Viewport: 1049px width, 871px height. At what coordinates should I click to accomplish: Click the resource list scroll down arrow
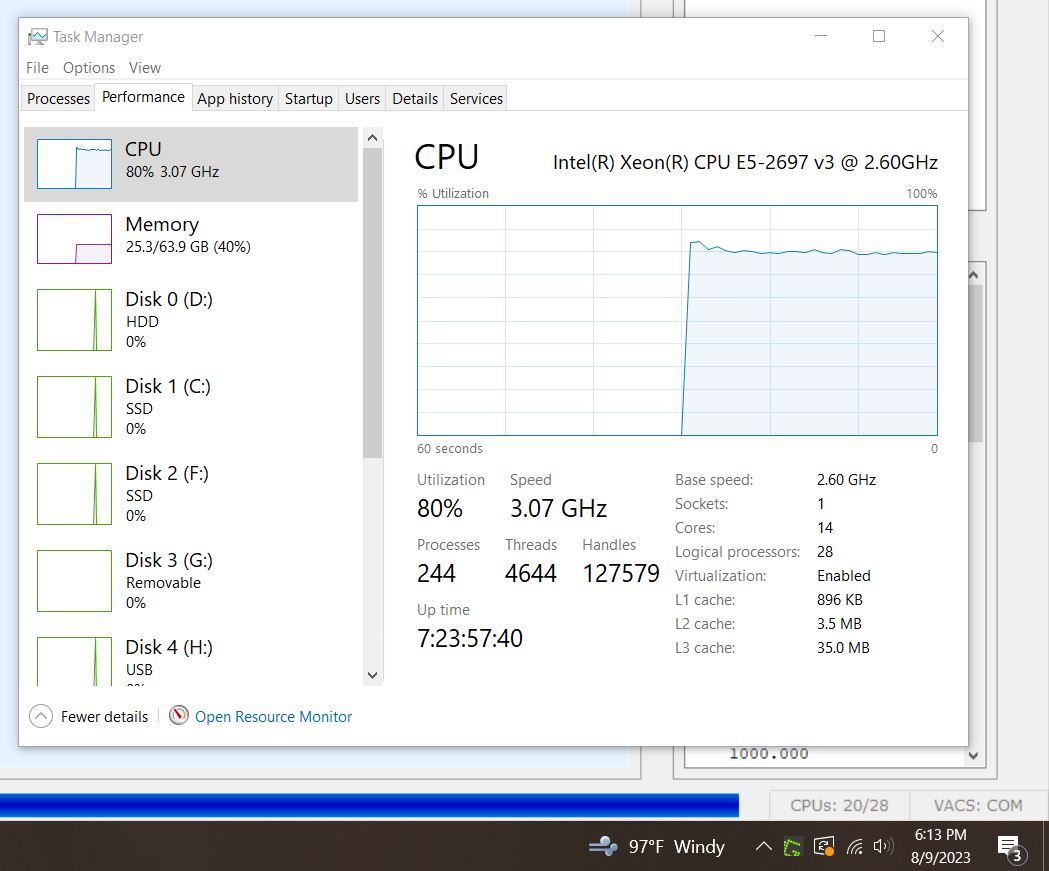click(373, 675)
